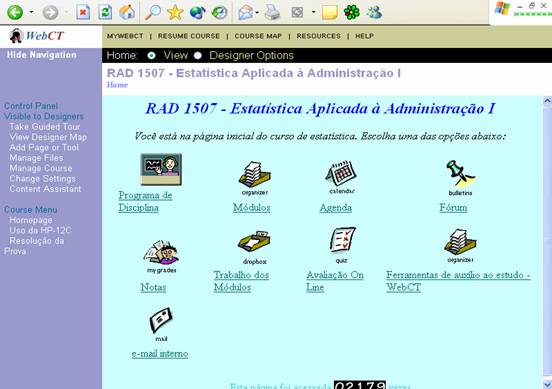
Task: Click Hide Navigation toggle
Action: pos(42,55)
